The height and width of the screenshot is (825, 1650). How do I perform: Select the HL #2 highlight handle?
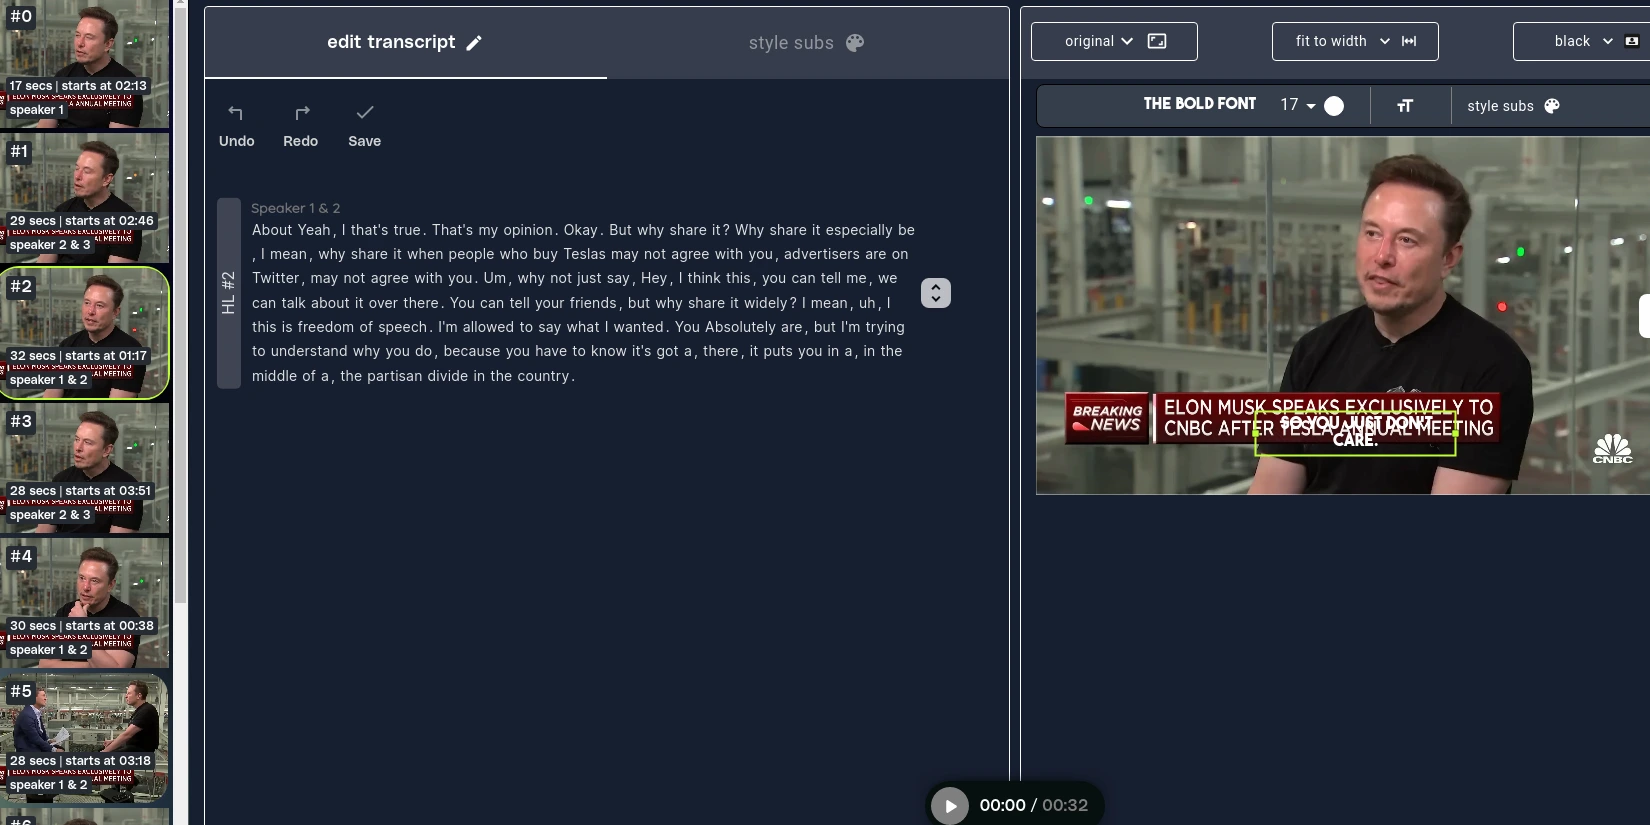click(228, 293)
